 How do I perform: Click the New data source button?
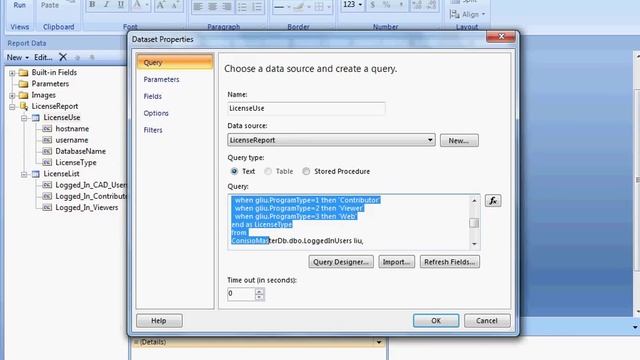[x=459, y=140]
